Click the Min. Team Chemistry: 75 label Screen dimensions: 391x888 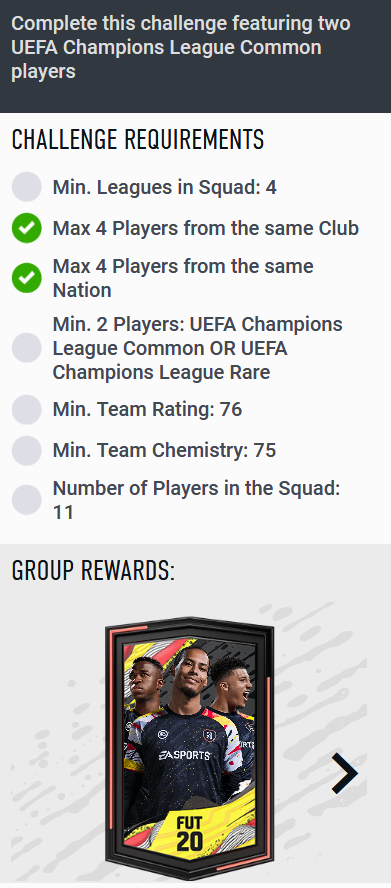(x=164, y=450)
